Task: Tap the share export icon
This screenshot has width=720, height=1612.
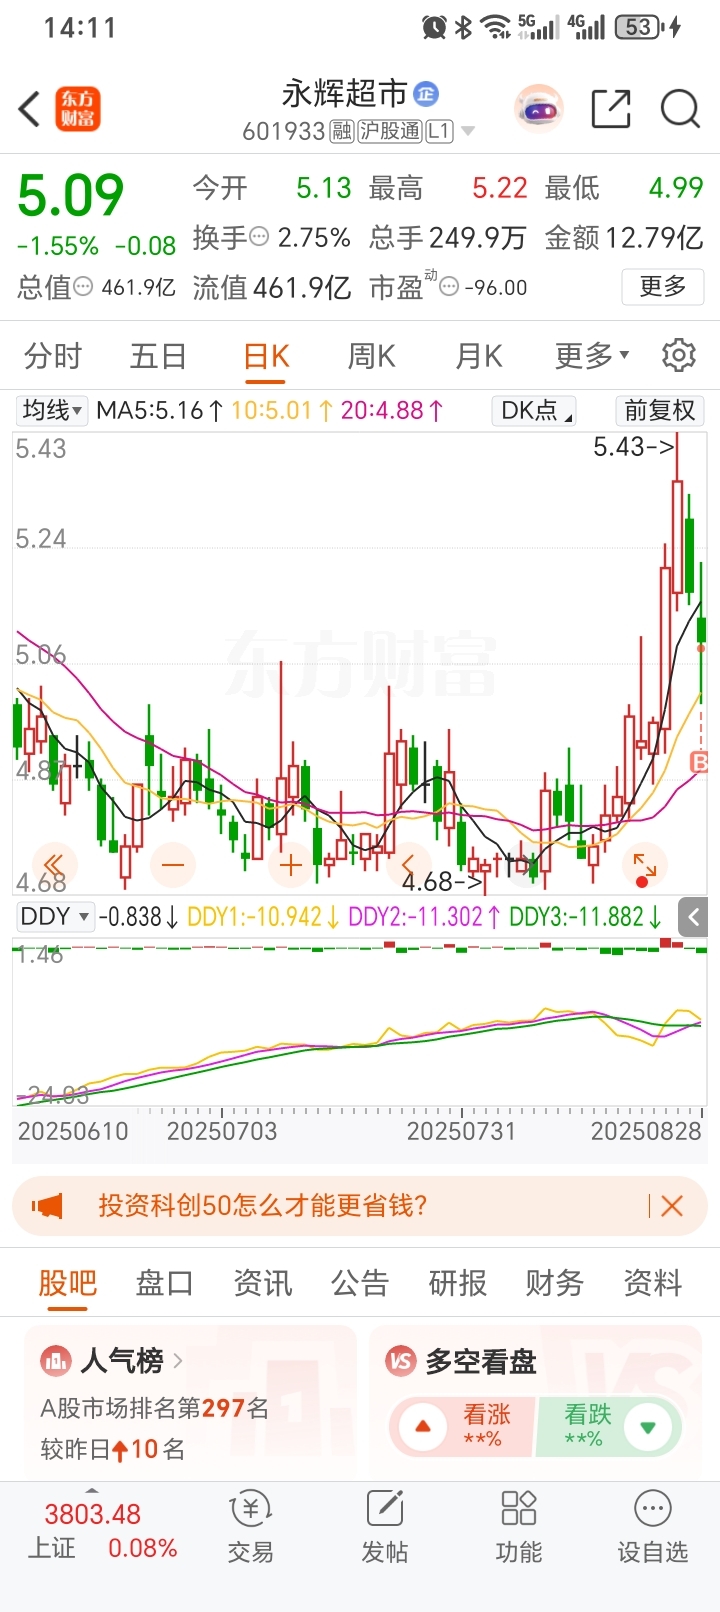Action: click(x=611, y=109)
